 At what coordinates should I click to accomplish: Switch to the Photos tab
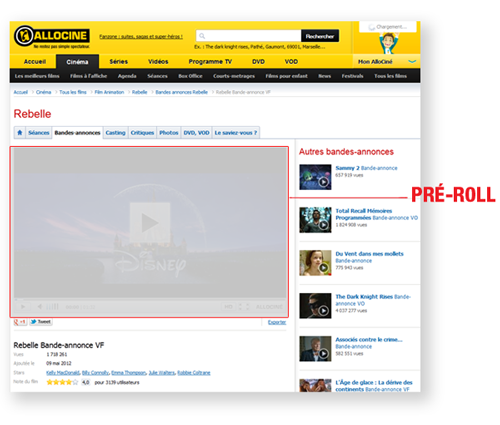point(169,133)
